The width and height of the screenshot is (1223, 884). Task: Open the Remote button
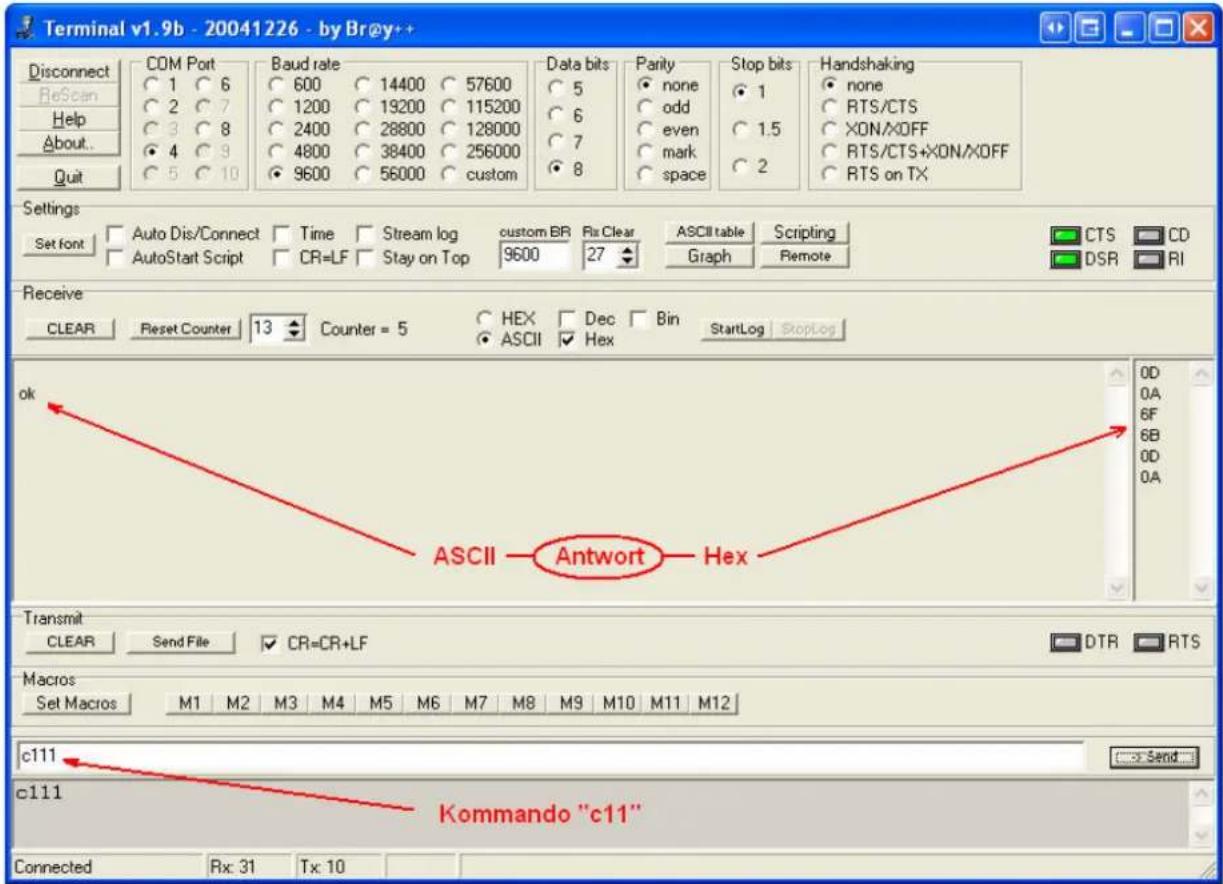(804, 256)
